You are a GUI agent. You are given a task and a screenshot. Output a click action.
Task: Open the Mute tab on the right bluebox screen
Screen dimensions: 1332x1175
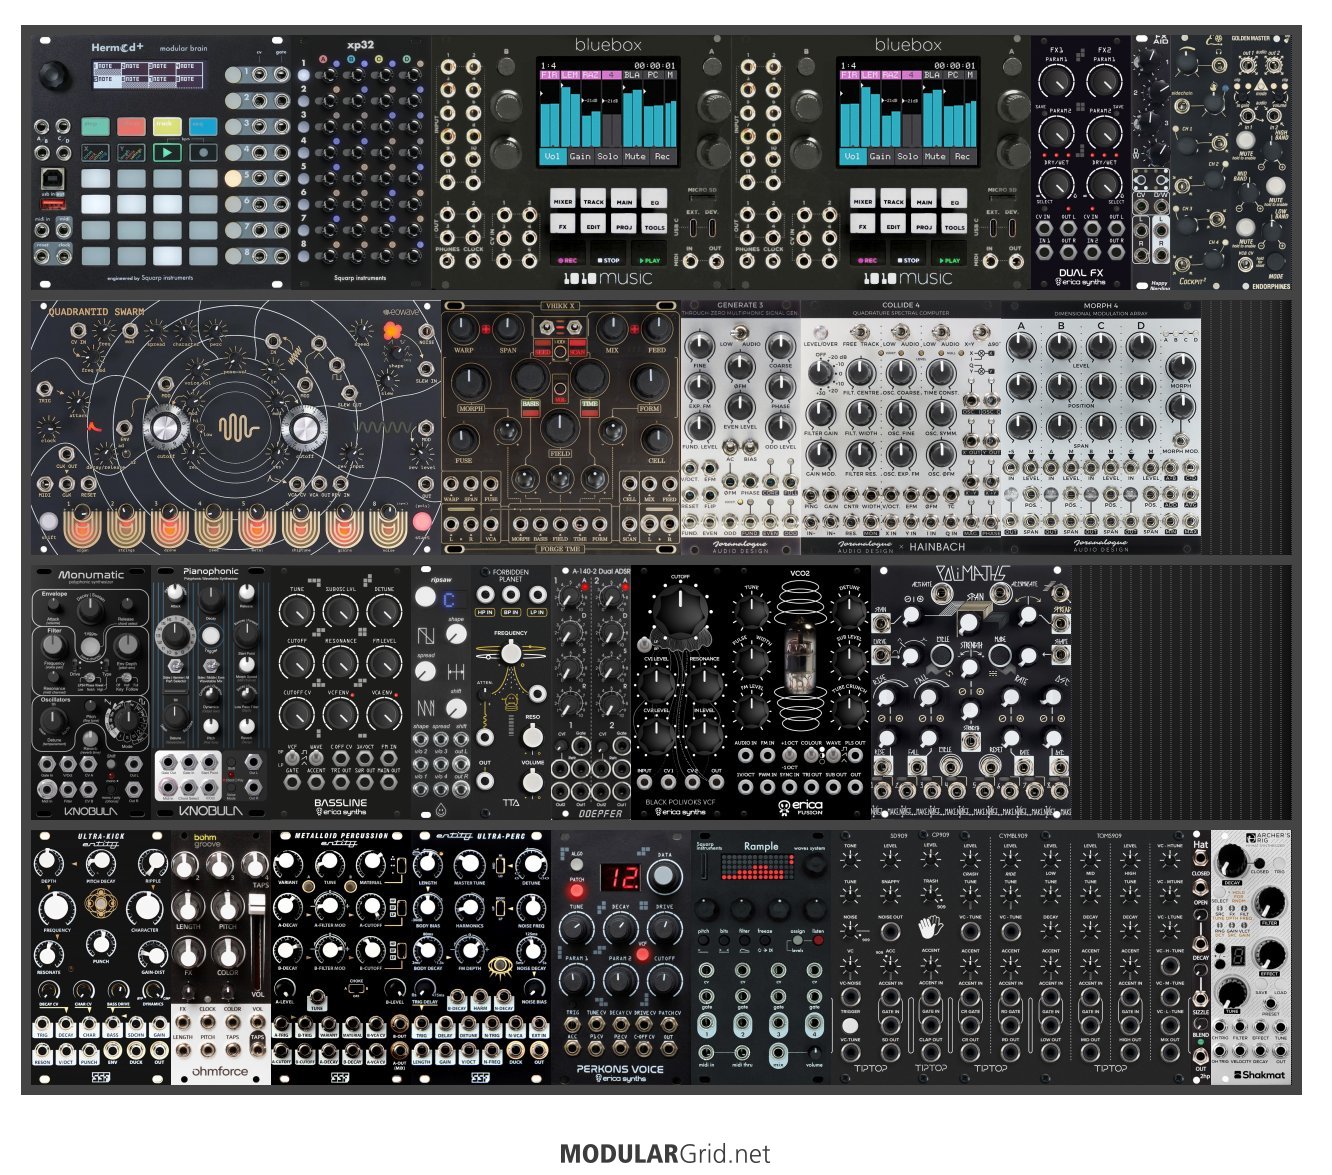(x=935, y=156)
